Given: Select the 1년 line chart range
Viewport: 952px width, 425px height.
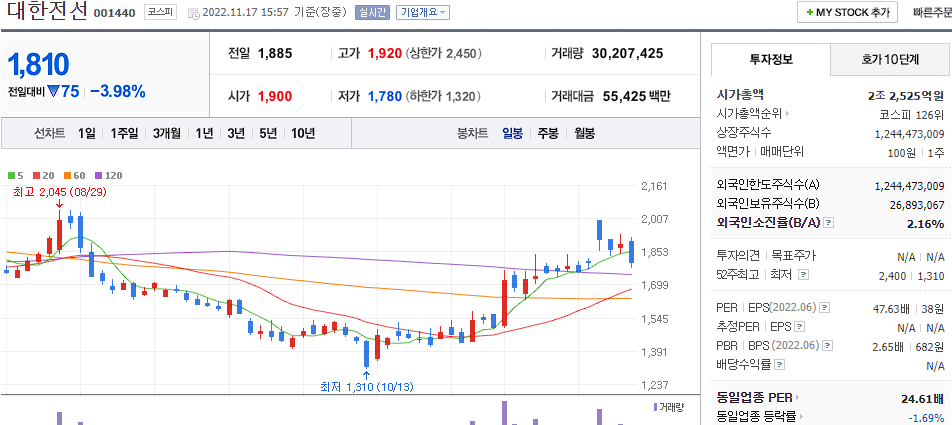Looking at the screenshot, I should [204, 134].
